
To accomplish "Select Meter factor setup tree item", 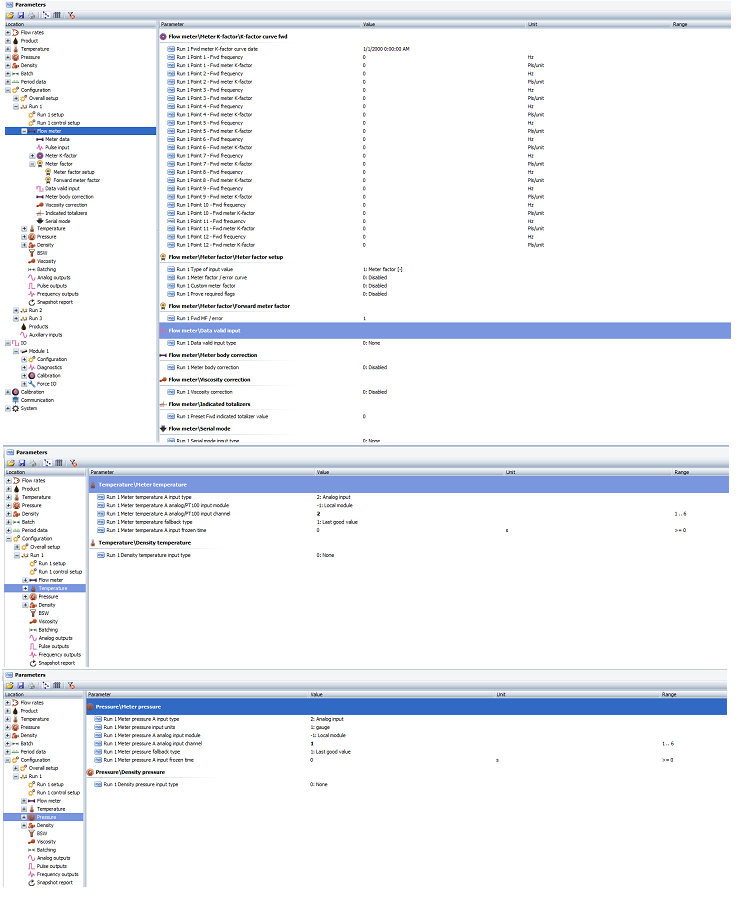I will (x=74, y=172).
